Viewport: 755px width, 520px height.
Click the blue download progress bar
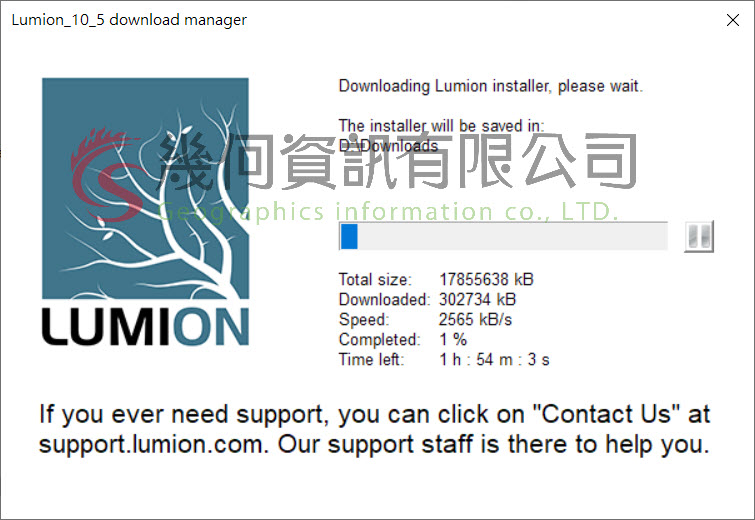(503, 236)
